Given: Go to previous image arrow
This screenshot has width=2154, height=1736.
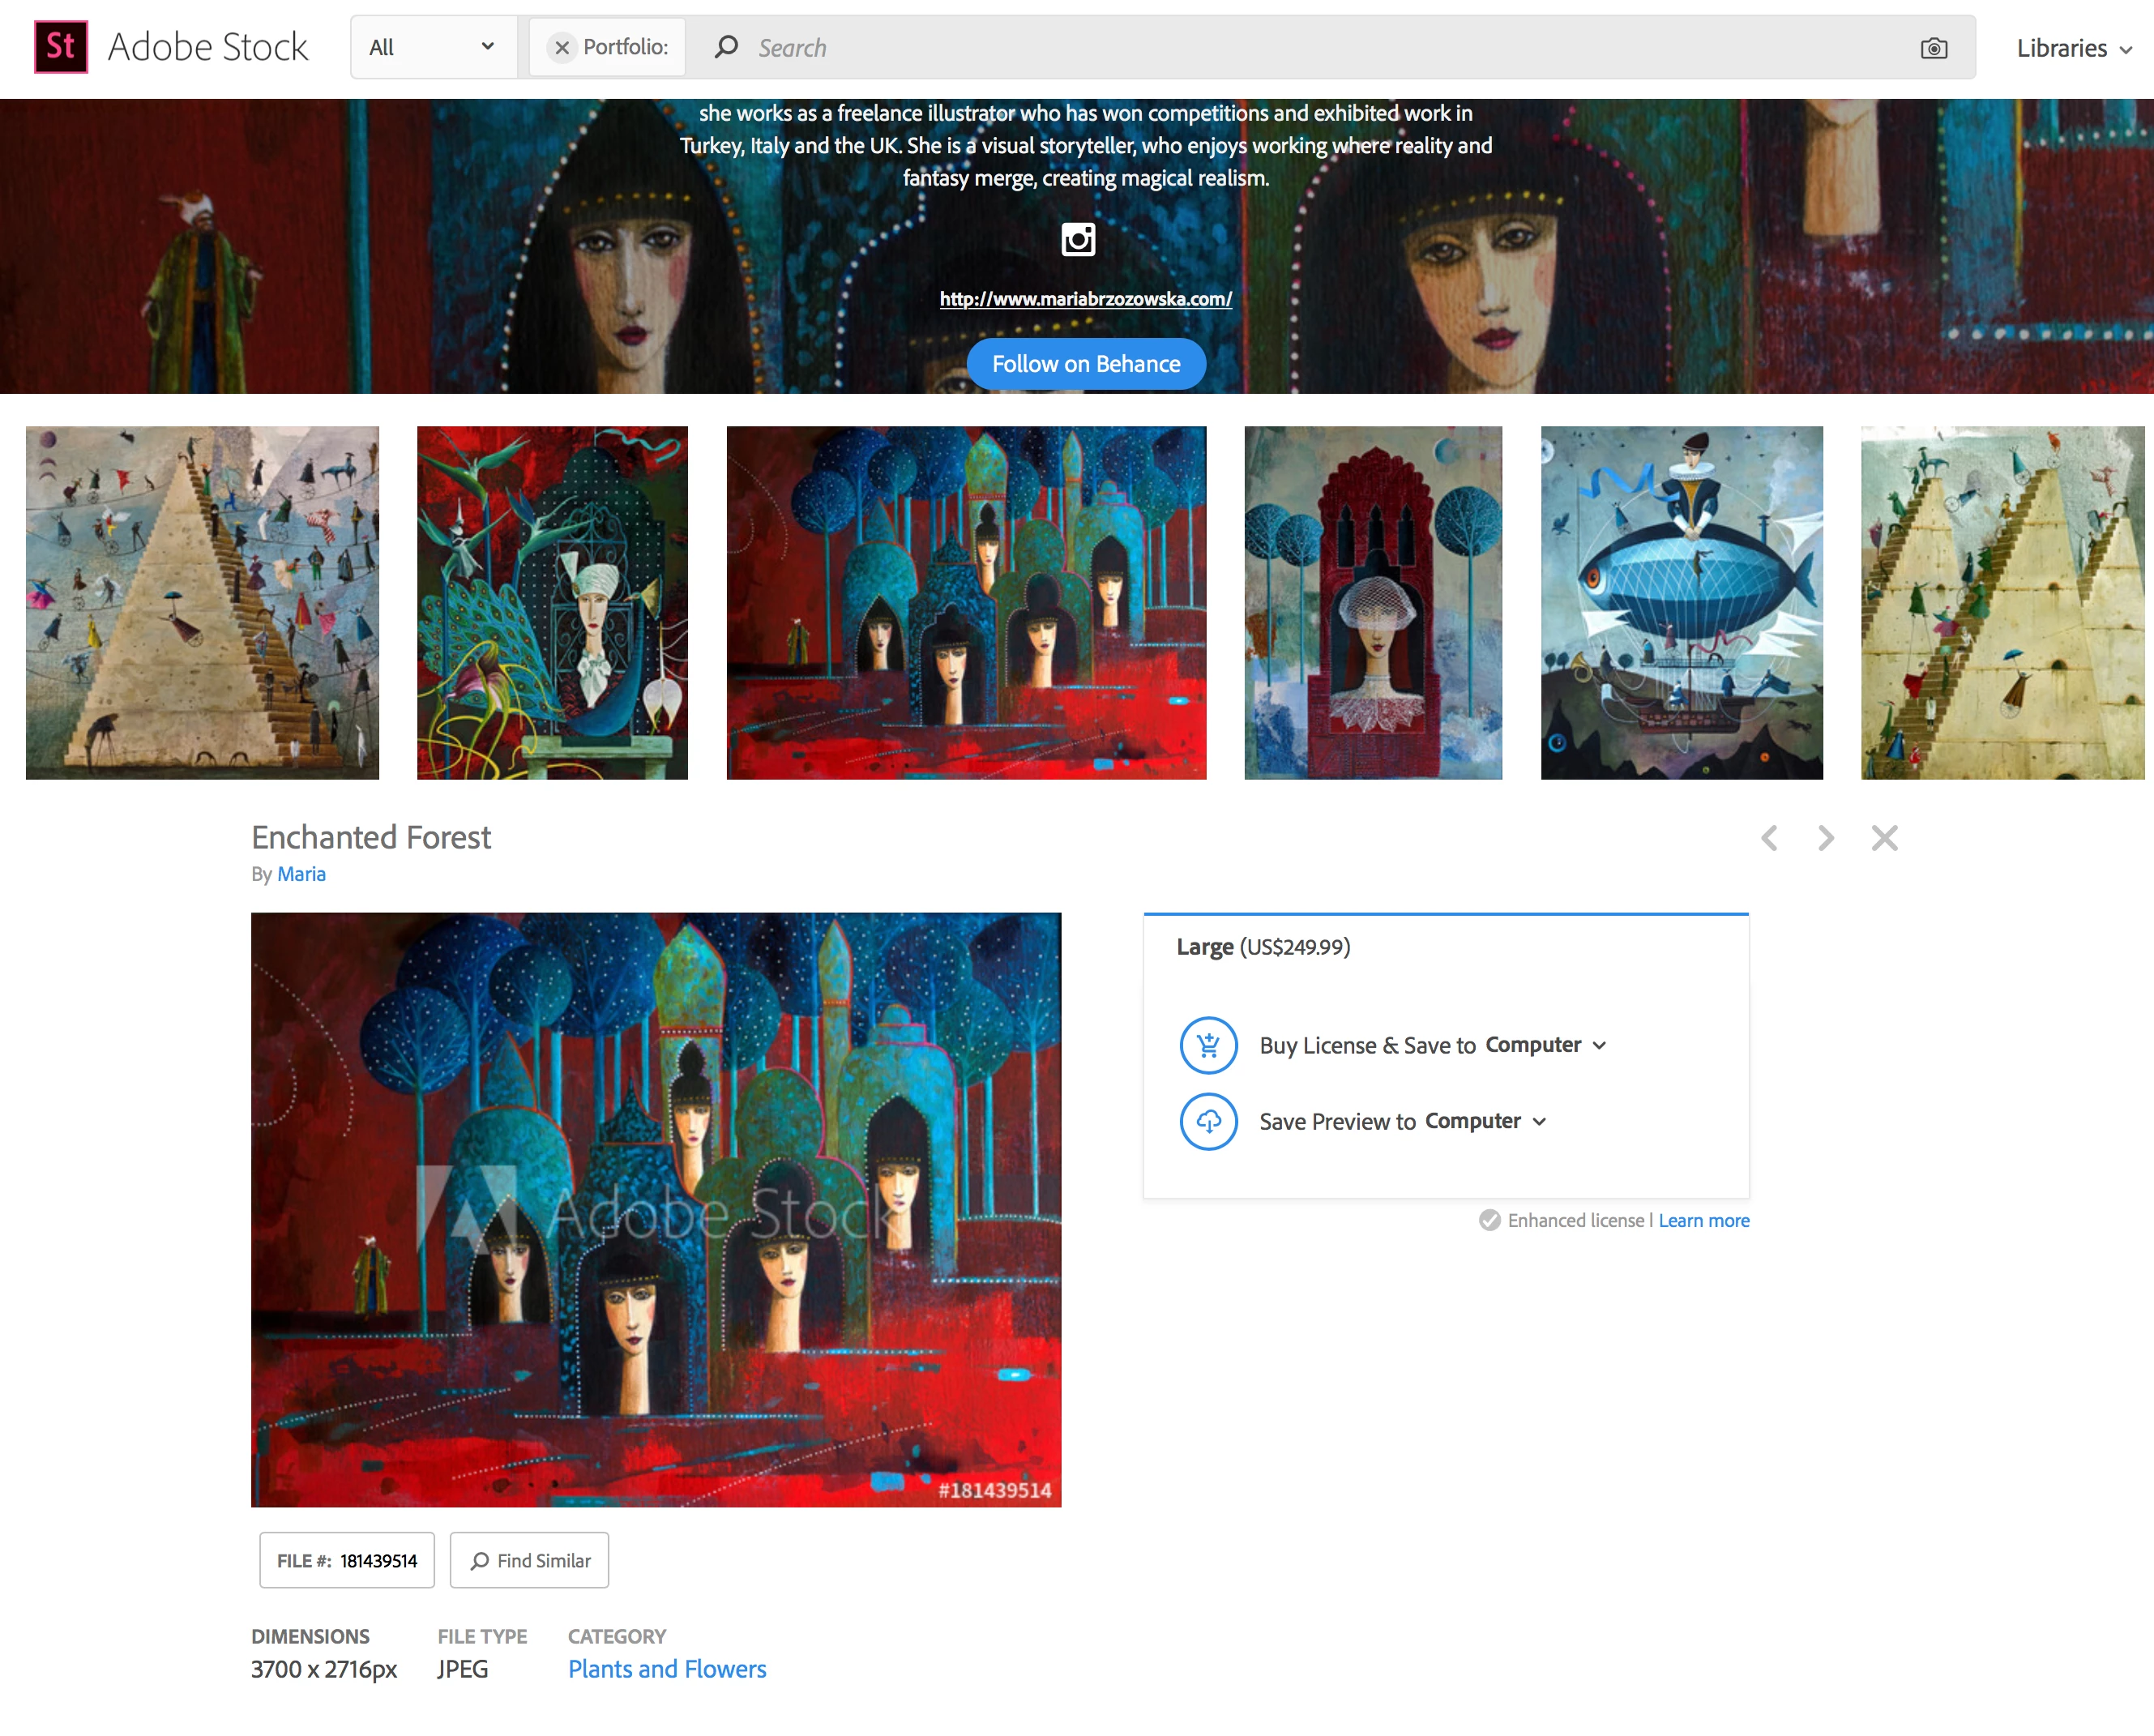Looking at the screenshot, I should [x=1768, y=837].
